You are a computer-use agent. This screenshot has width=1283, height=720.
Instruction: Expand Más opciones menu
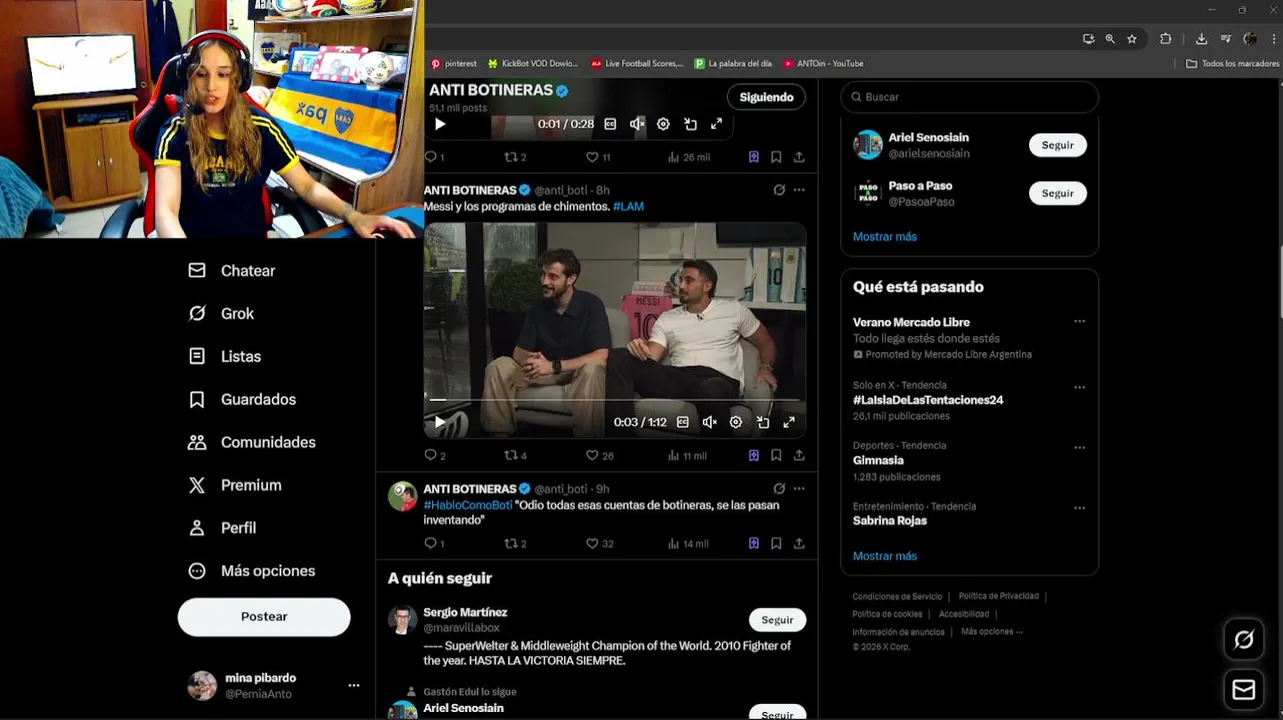click(252, 571)
